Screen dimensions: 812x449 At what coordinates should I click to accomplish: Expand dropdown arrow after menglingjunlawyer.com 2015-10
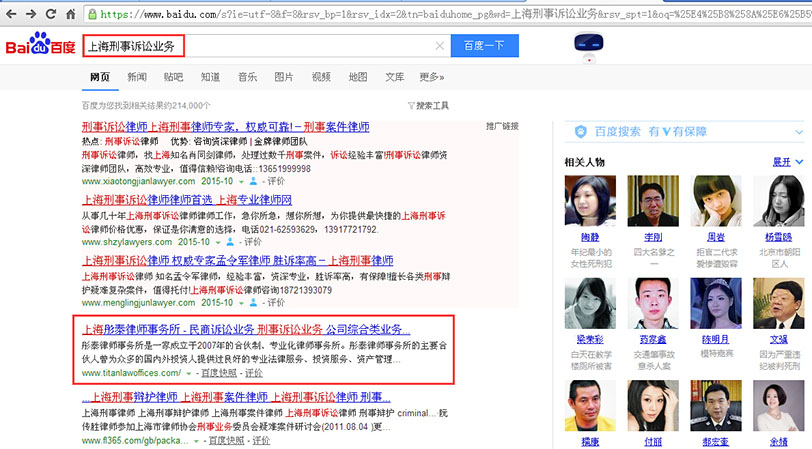coord(241,303)
